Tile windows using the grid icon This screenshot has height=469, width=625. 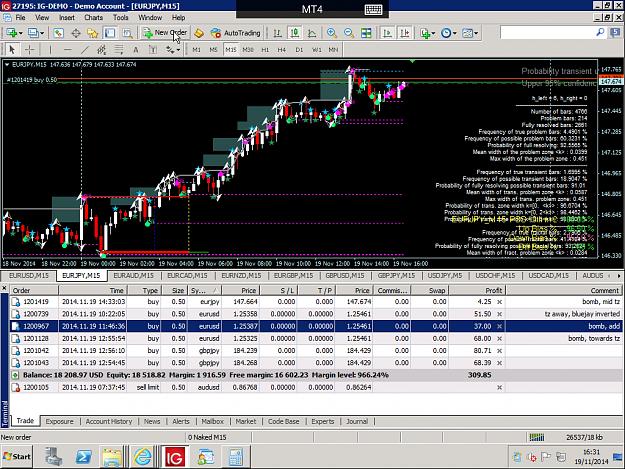click(366, 33)
